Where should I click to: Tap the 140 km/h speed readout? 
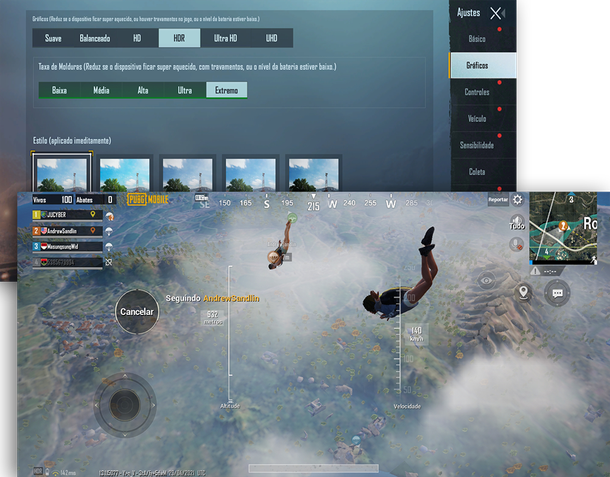click(416, 334)
